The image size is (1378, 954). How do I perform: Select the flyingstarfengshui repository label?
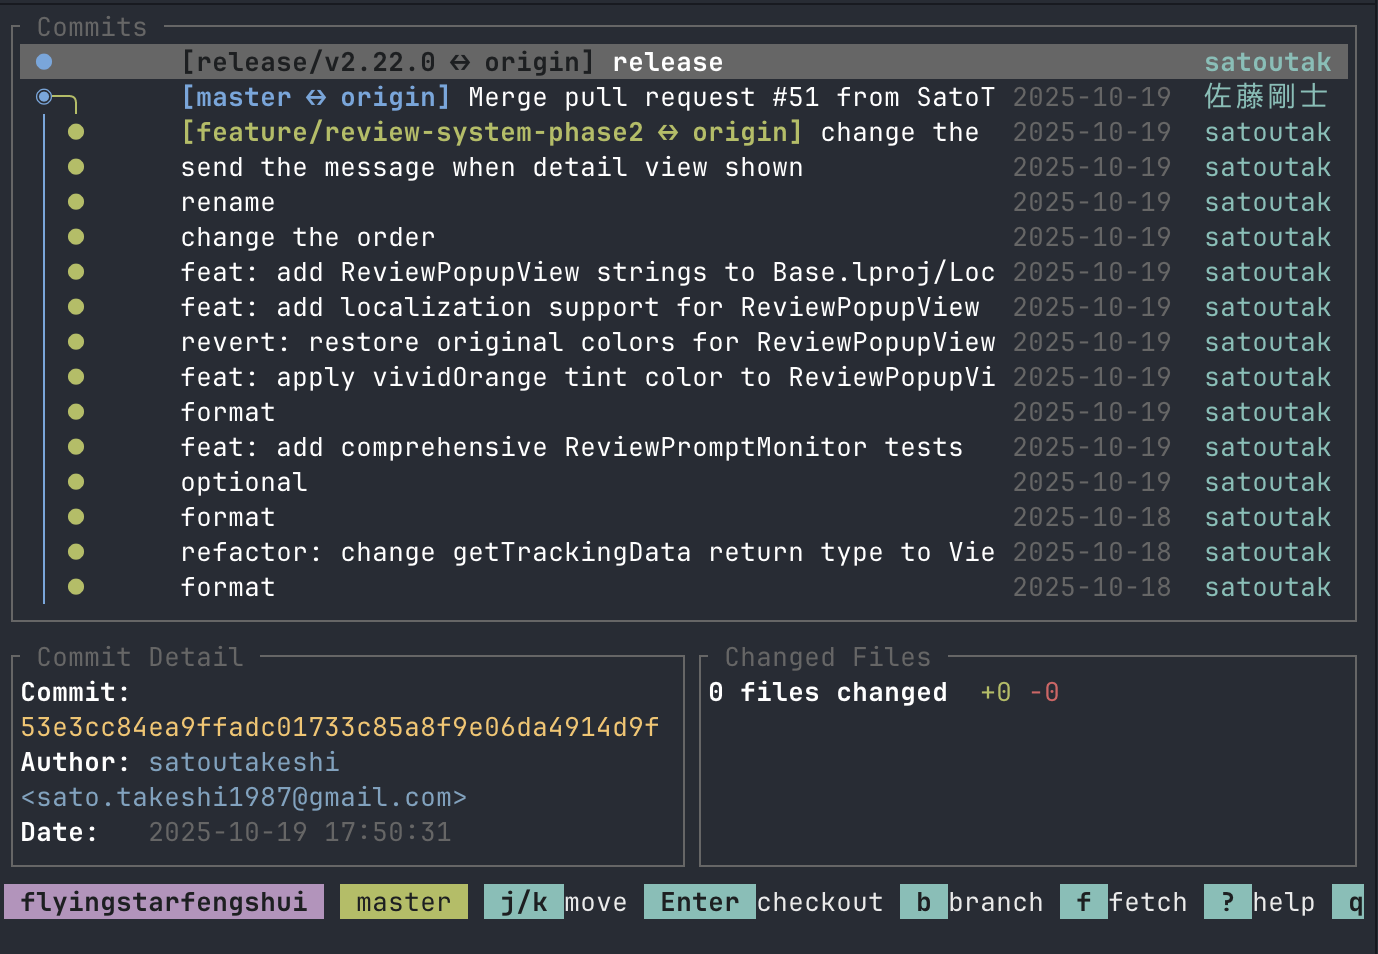click(x=164, y=902)
